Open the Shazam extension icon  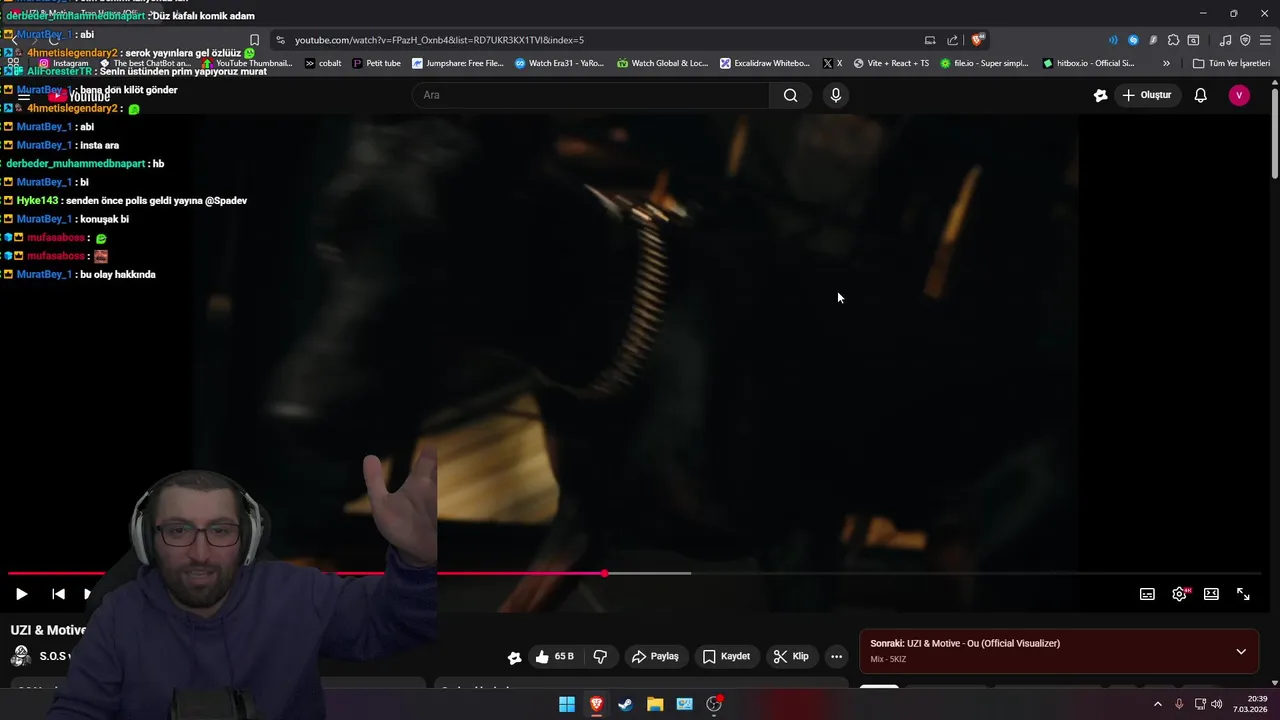tap(1133, 40)
